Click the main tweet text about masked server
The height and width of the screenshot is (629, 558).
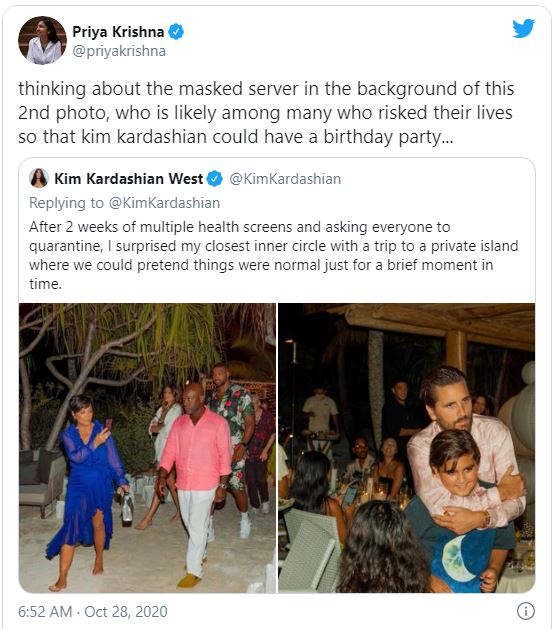pyautogui.click(x=266, y=113)
